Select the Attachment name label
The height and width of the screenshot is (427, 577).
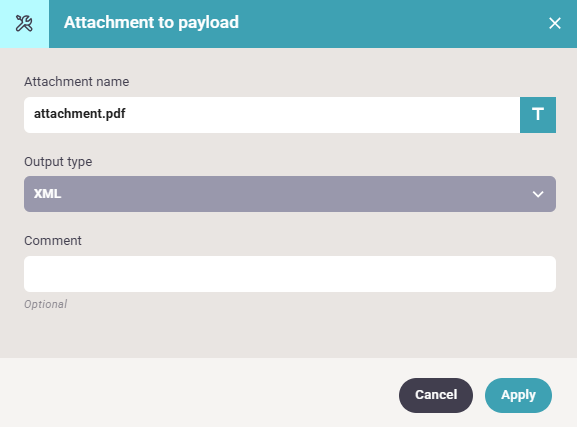[77, 81]
